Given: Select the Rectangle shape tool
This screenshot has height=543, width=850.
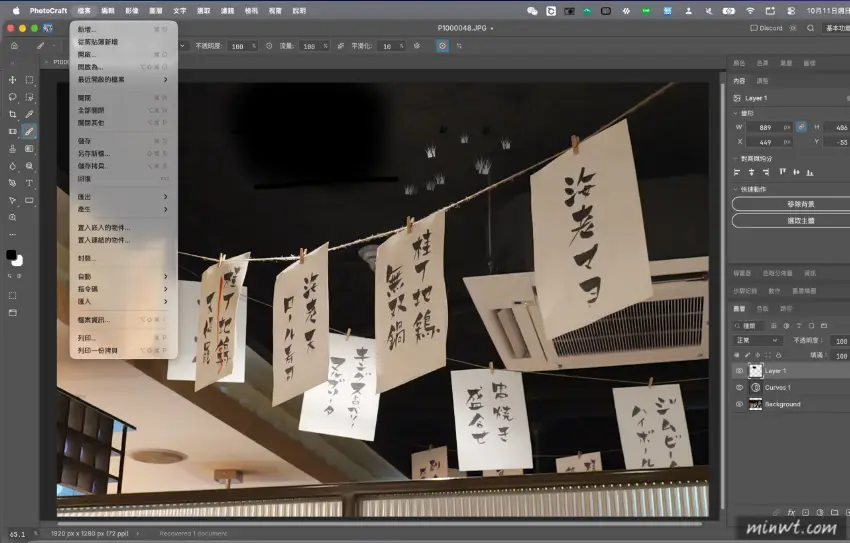Looking at the screenshot, I should coord(29,201).
